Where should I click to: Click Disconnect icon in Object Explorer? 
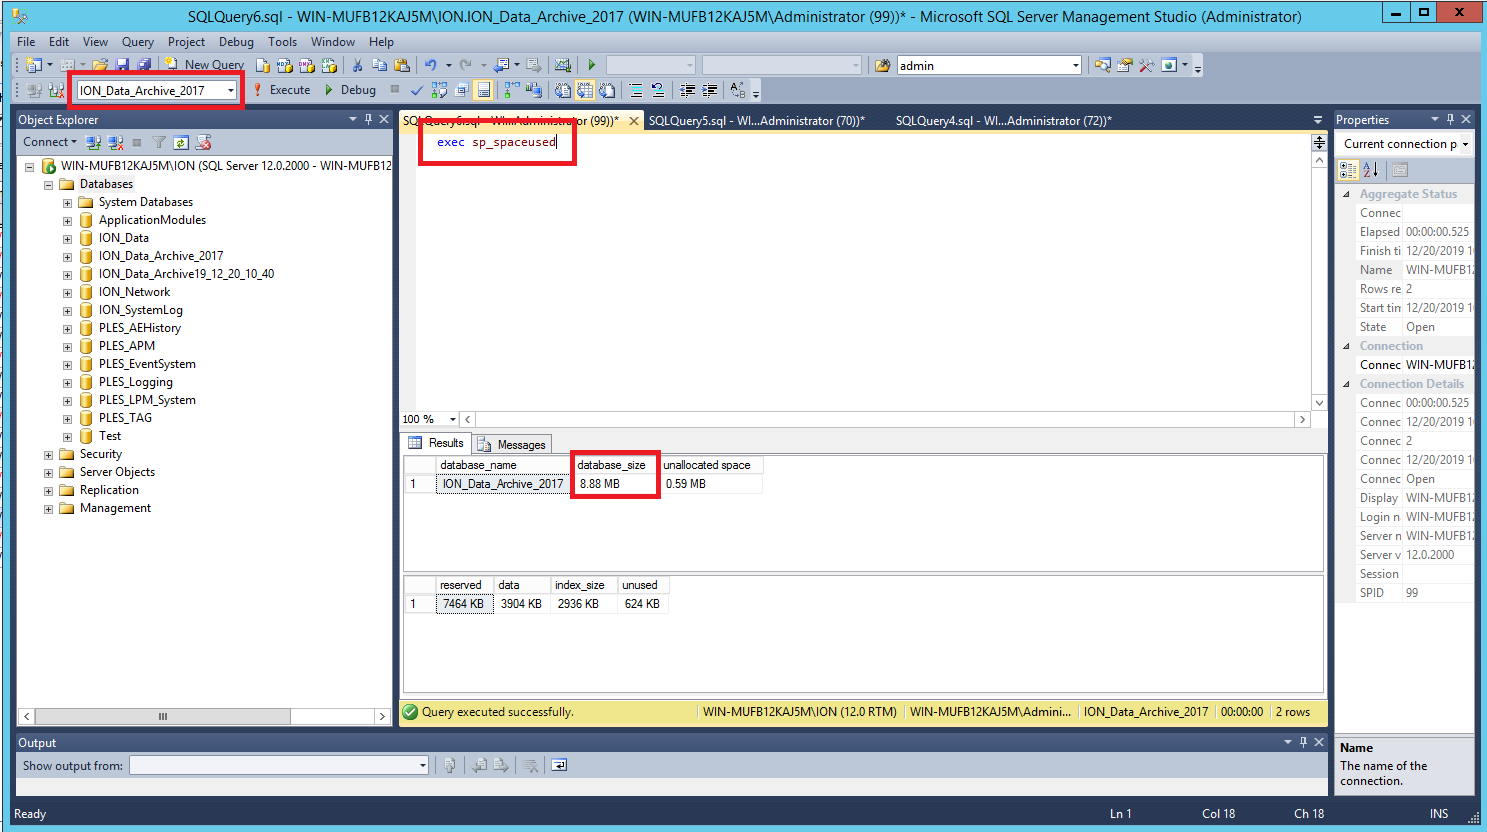[x=115, y=142]
